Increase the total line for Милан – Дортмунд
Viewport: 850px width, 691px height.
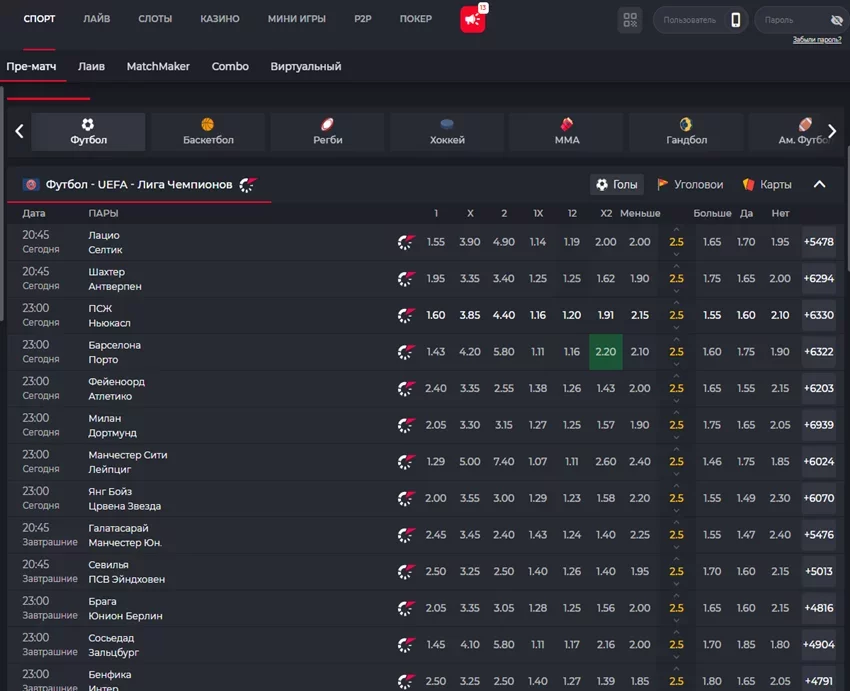[676, 413]
